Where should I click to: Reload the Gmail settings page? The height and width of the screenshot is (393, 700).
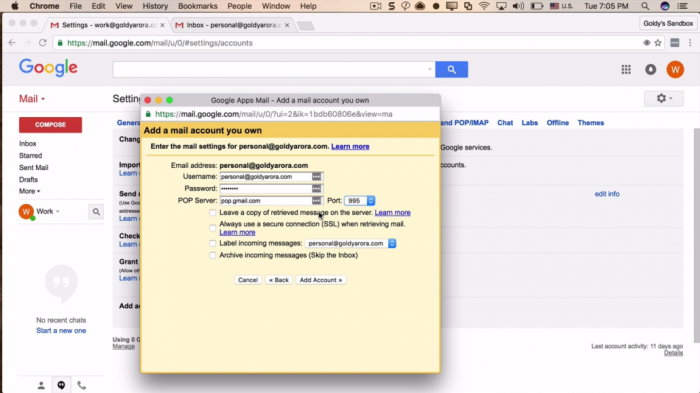(42, 43)
